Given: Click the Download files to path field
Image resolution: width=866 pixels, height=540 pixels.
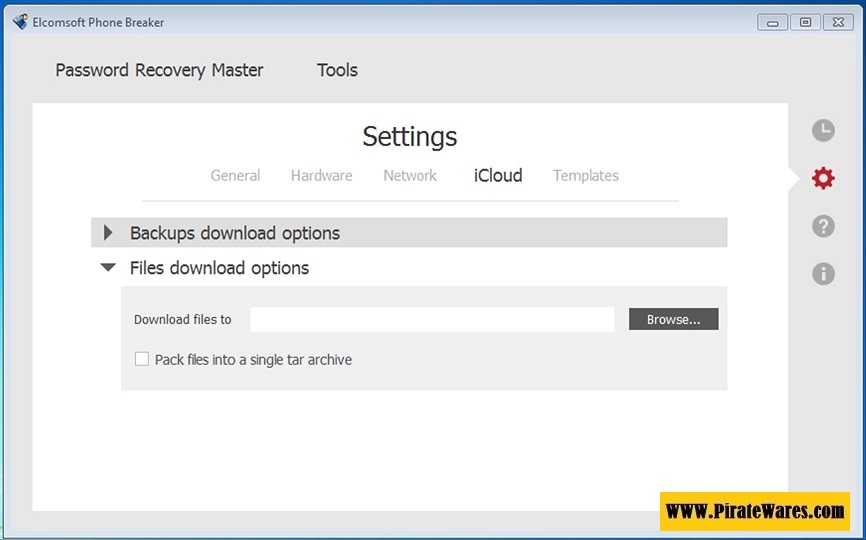Looking at the screenshot, I should tap(432, 320).
